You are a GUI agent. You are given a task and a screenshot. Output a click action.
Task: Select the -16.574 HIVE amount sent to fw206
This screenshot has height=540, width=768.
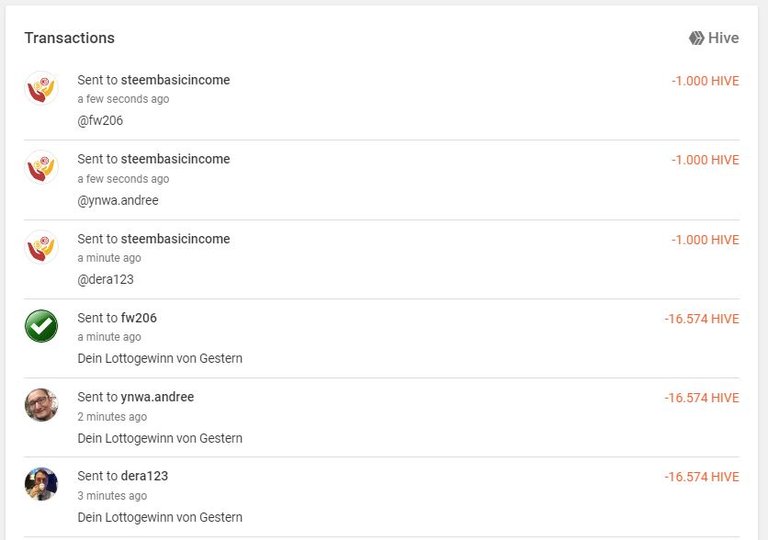pyautogui.click(x=702, y=319)
